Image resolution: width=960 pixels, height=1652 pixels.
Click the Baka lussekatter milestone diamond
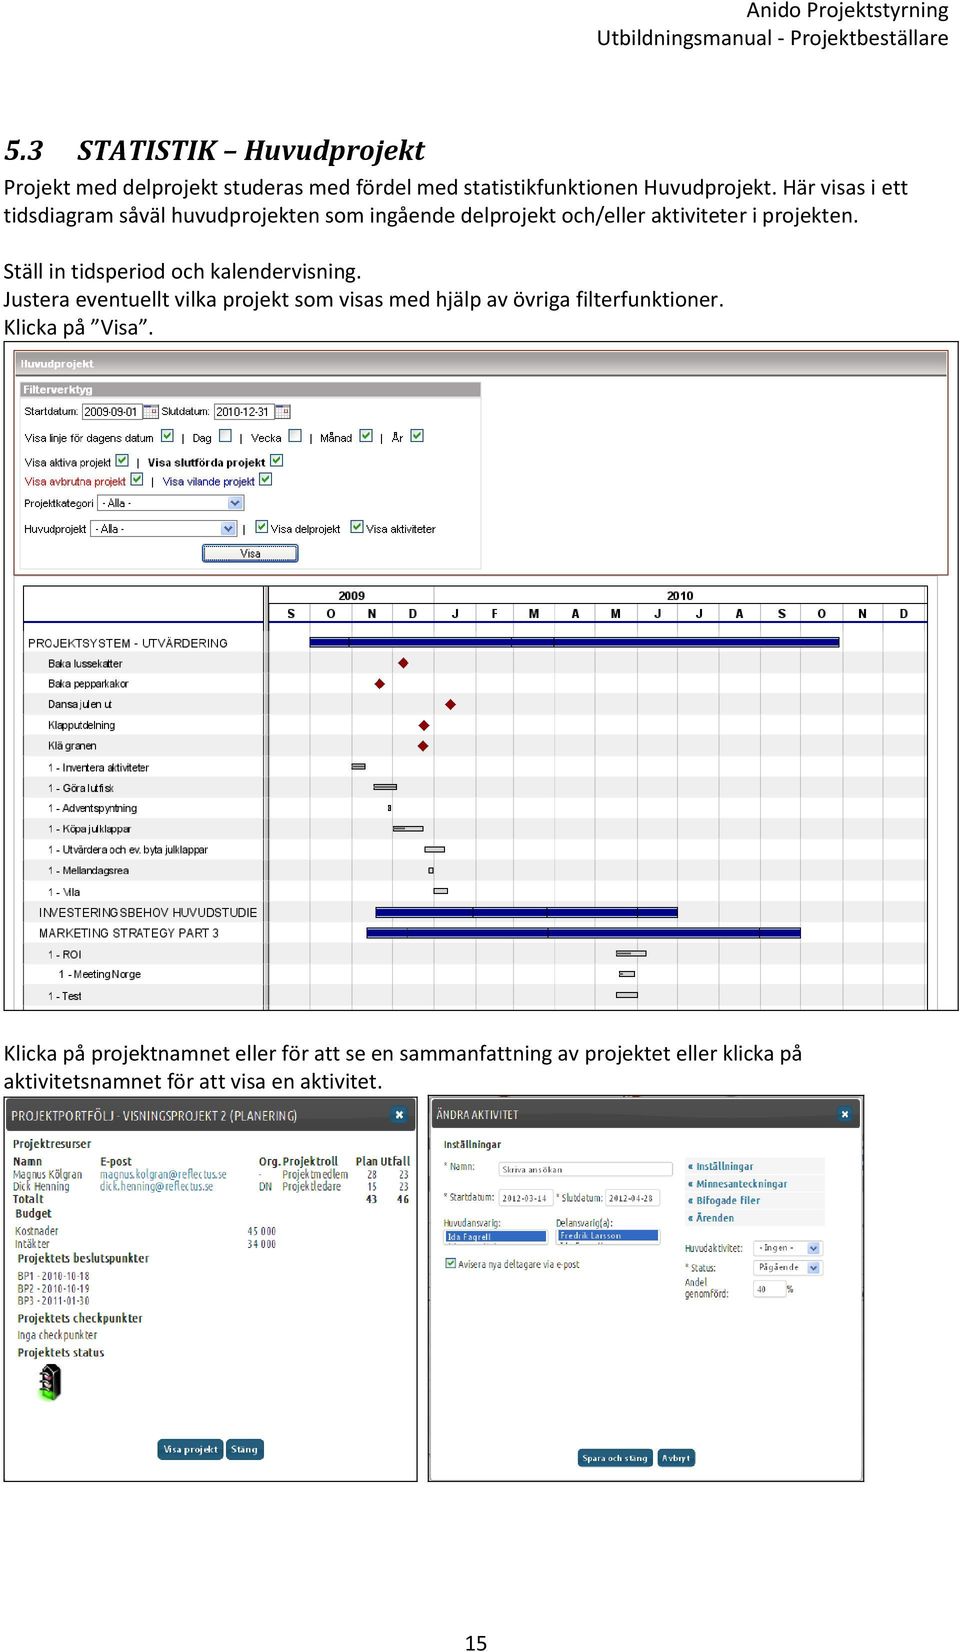coord(403,663)
